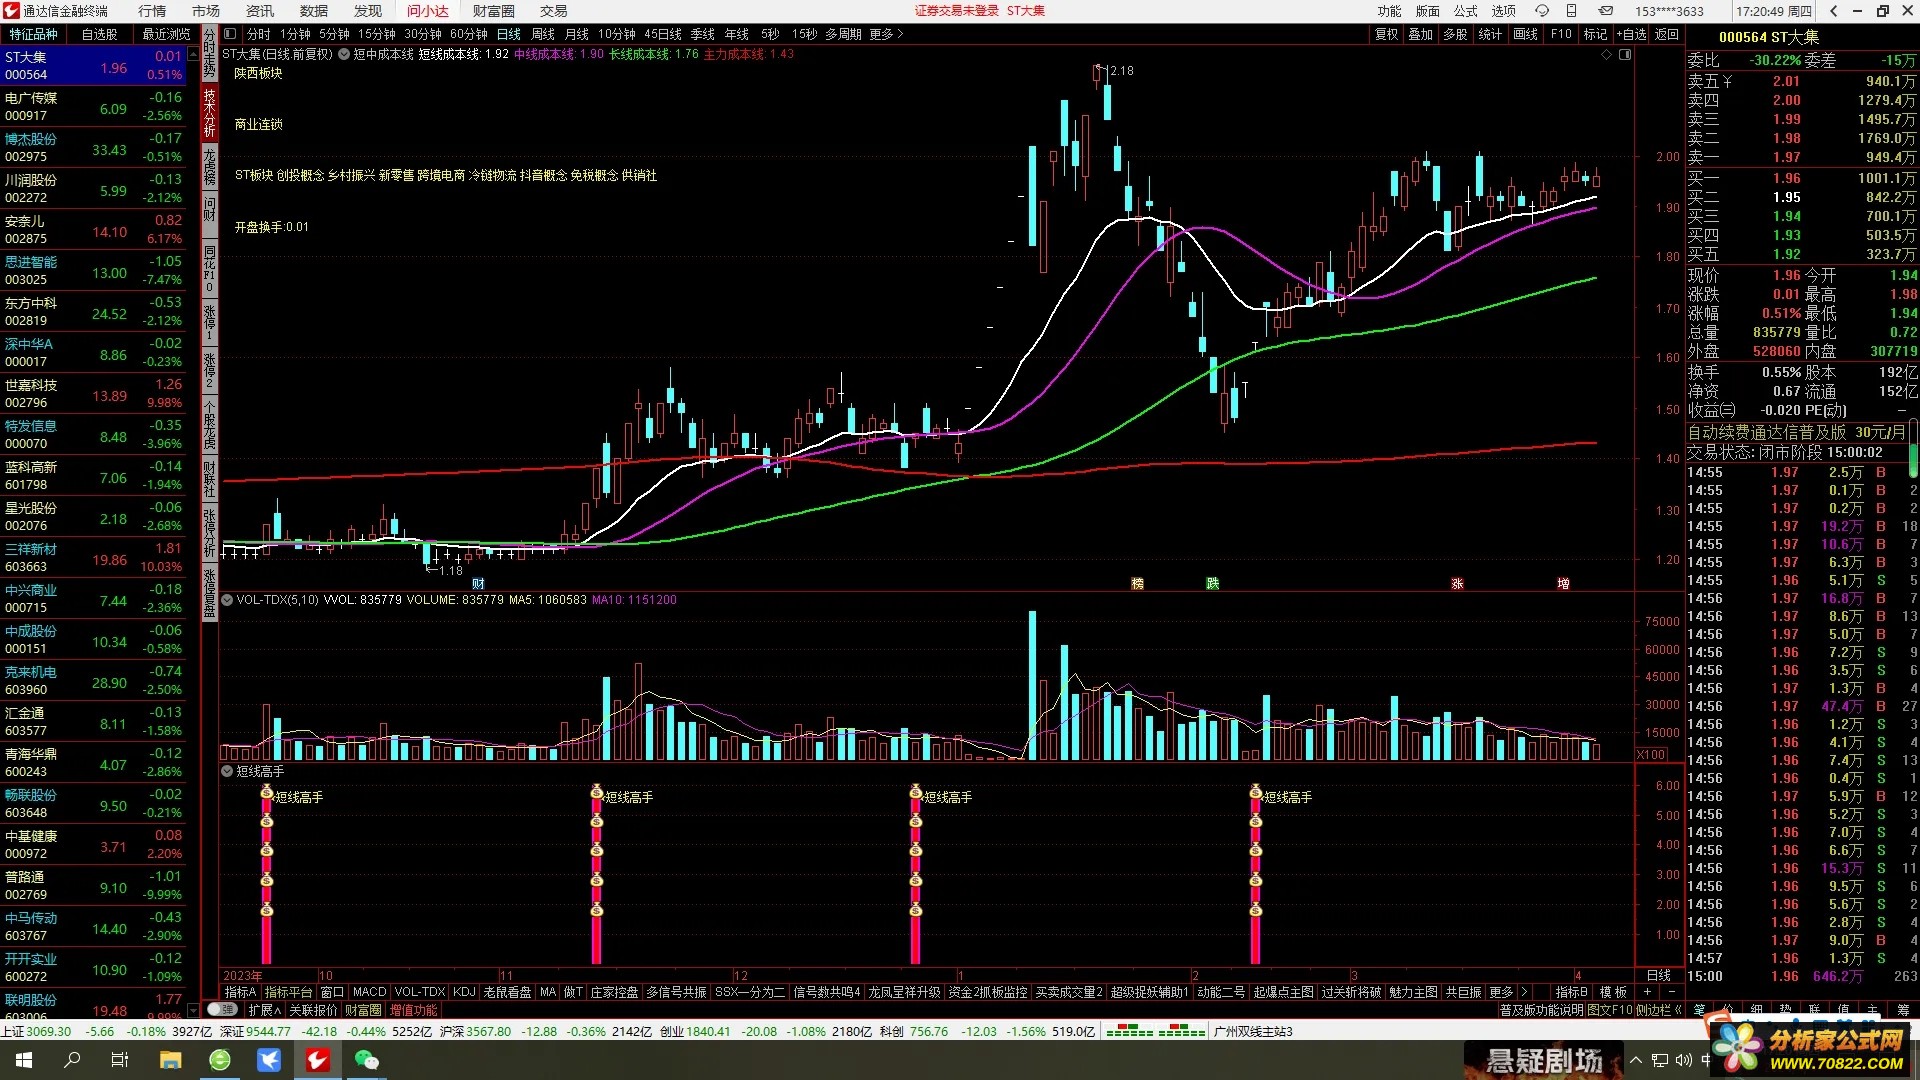Click the 龙虎榜 vertical sidebar tab
This screenshot has width=1920, height=1080.
tap(209, 166)
